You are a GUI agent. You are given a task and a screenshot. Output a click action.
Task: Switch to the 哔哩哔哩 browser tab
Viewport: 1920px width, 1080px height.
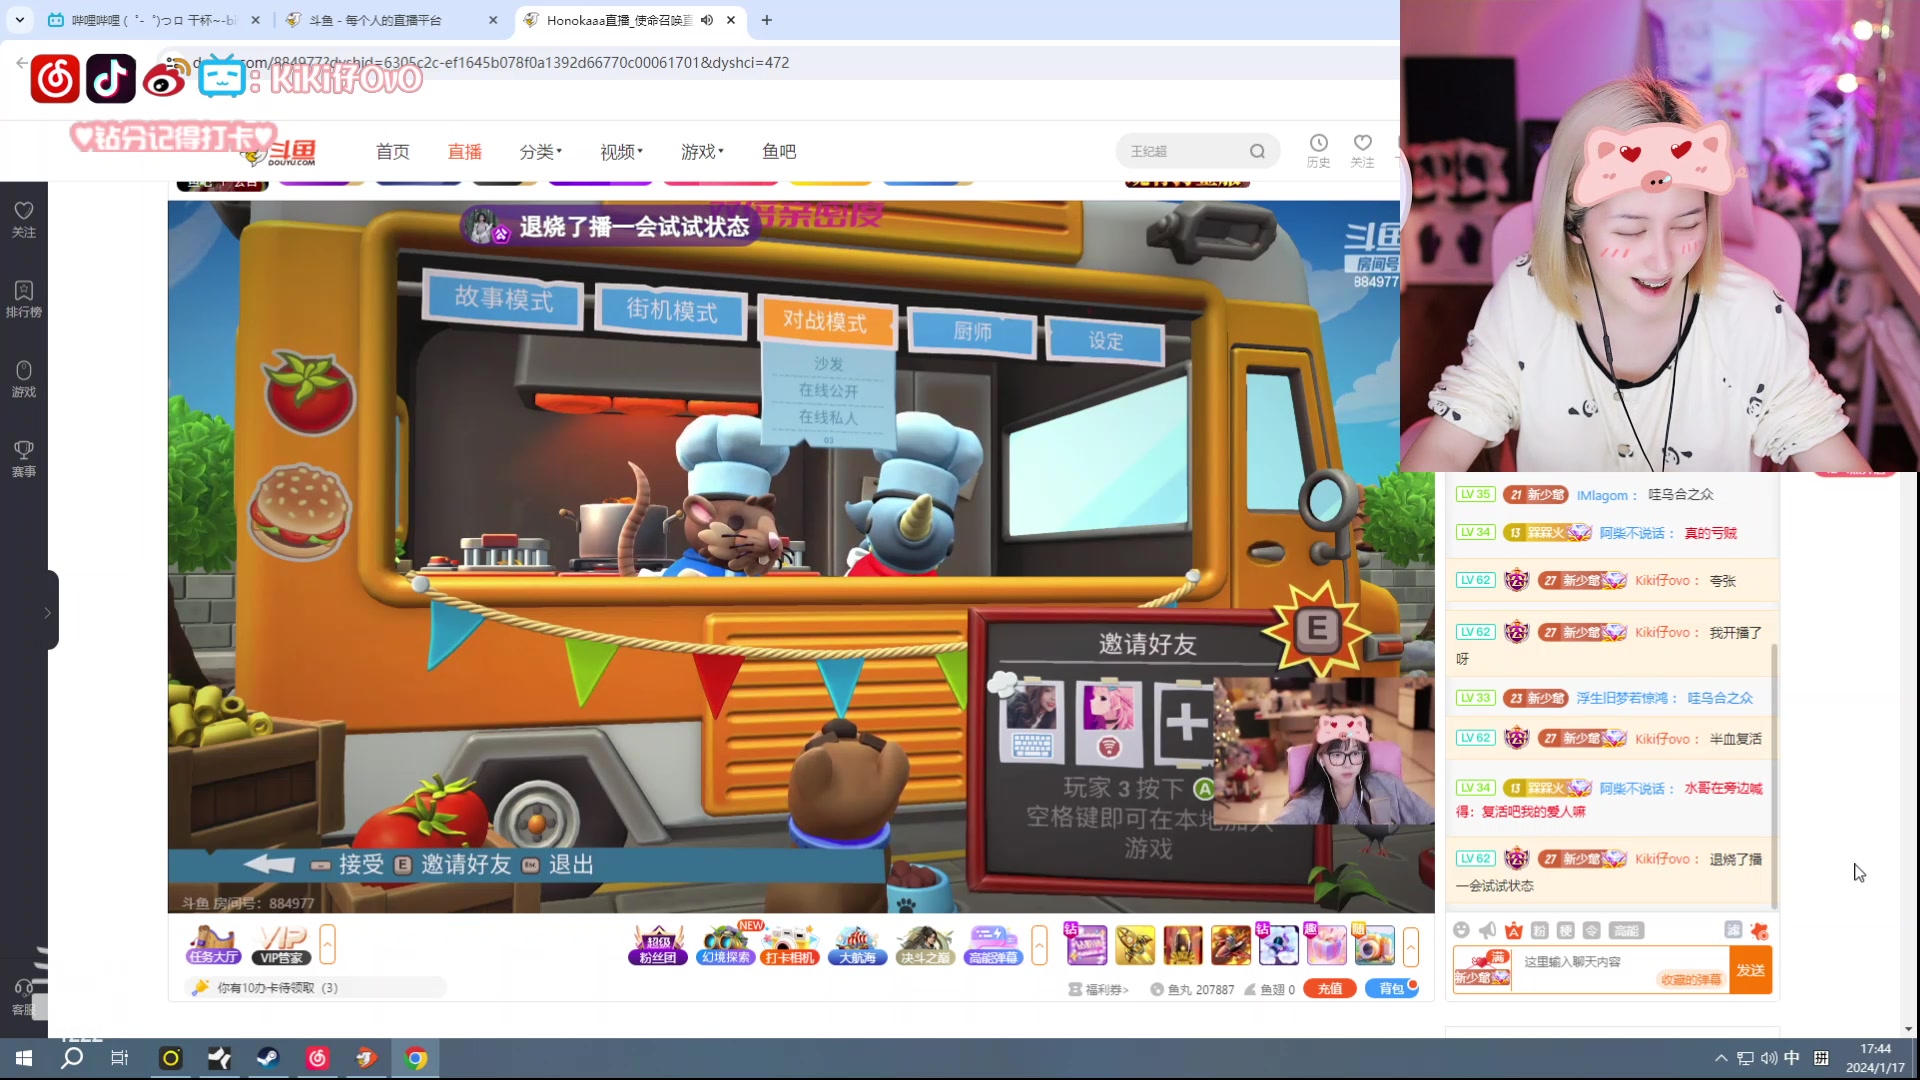[x=155, y=20]
